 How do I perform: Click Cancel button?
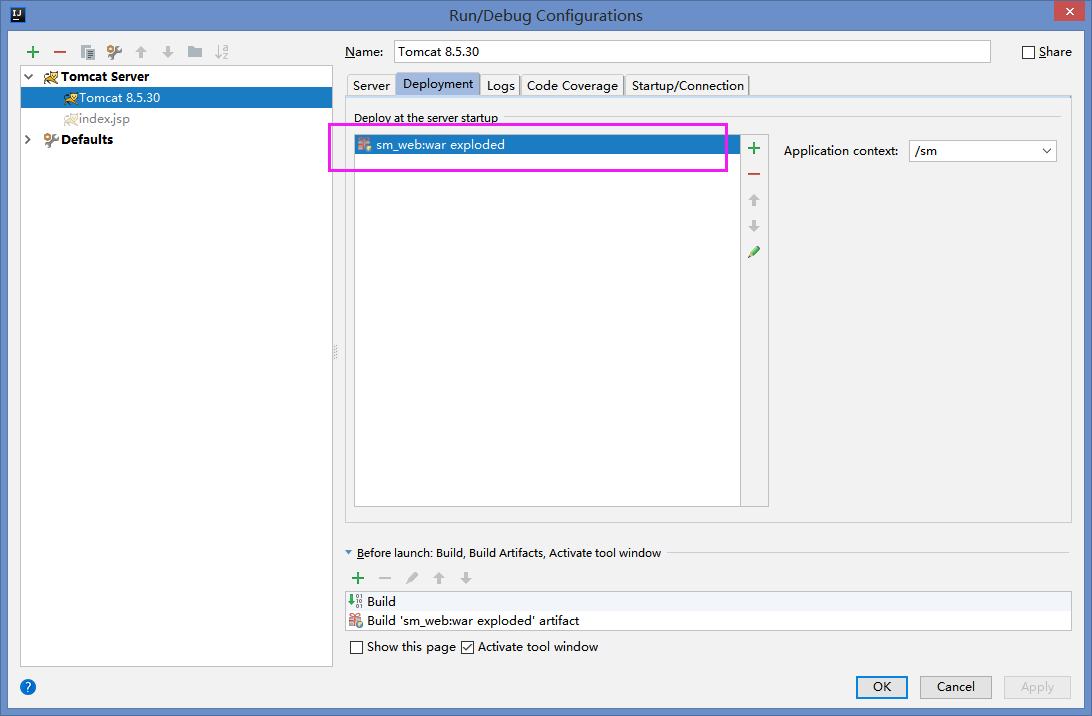click(x=956, y=687)
